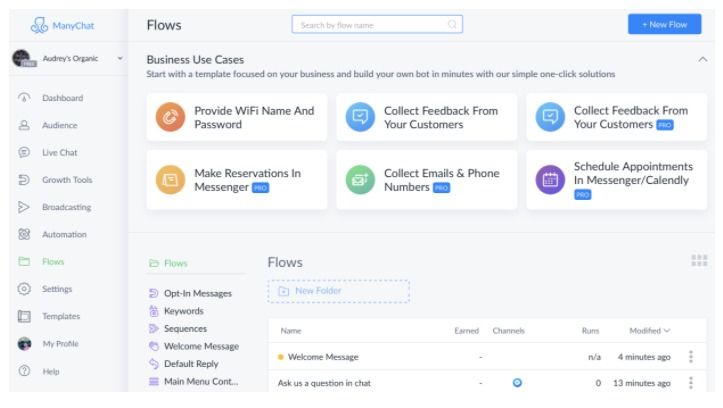Screen dimensions: 723x408
Task: Focus the Search by flow name field
Action: coord(377,25)
